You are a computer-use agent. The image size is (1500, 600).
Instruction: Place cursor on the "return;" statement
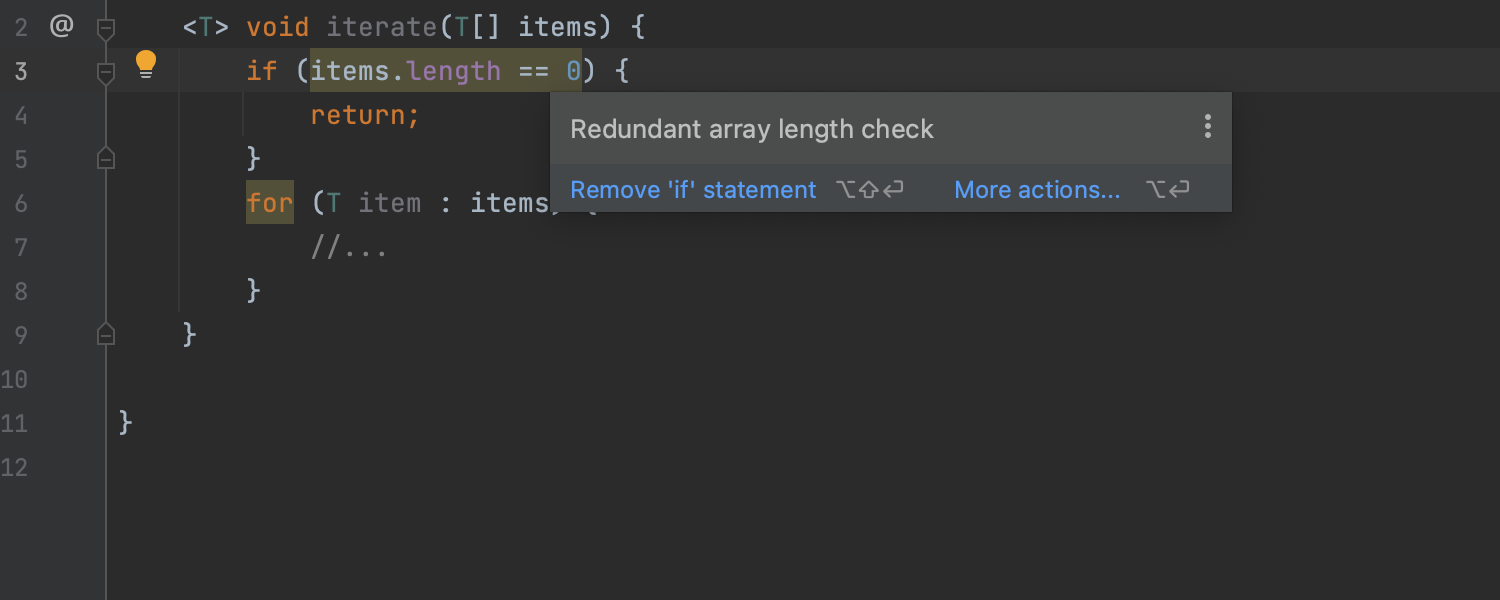point(365,115)
